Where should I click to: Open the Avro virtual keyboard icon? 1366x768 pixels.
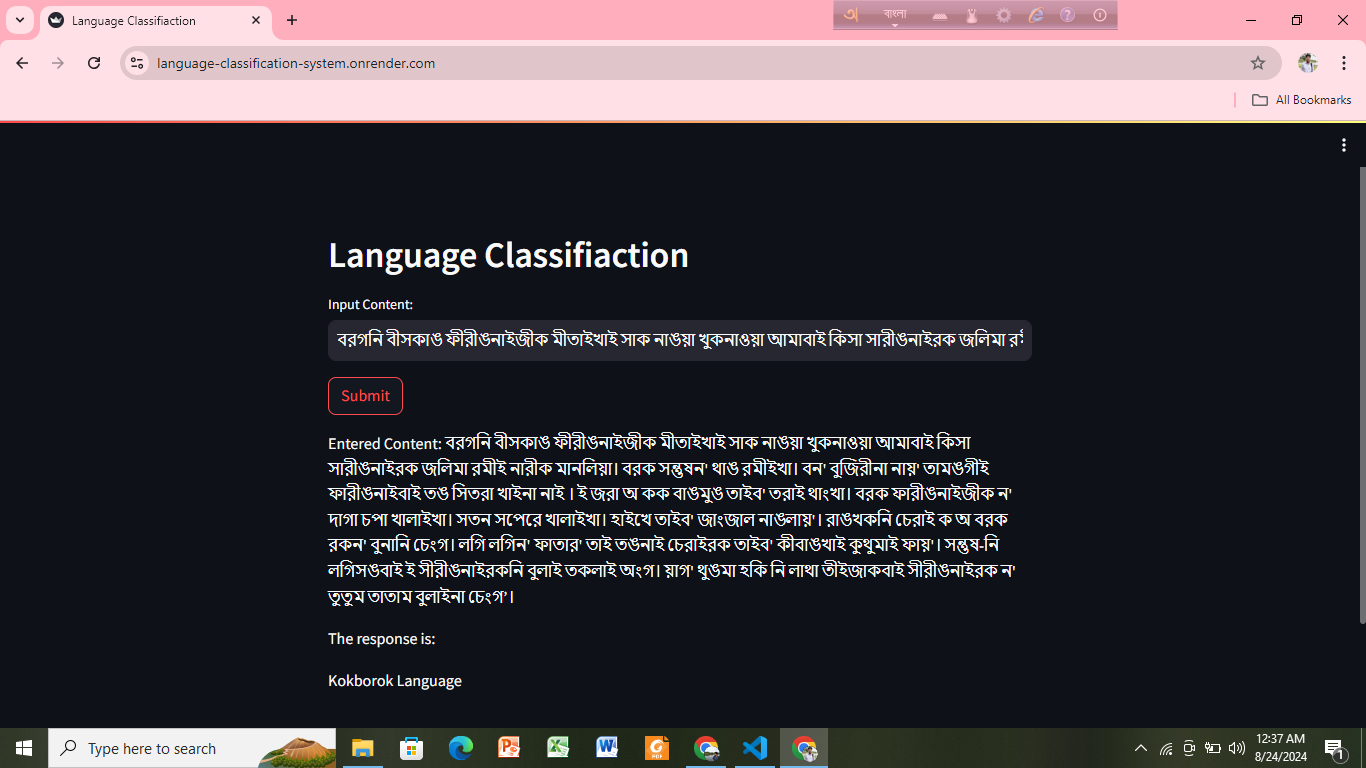click(x=940, y=16)
